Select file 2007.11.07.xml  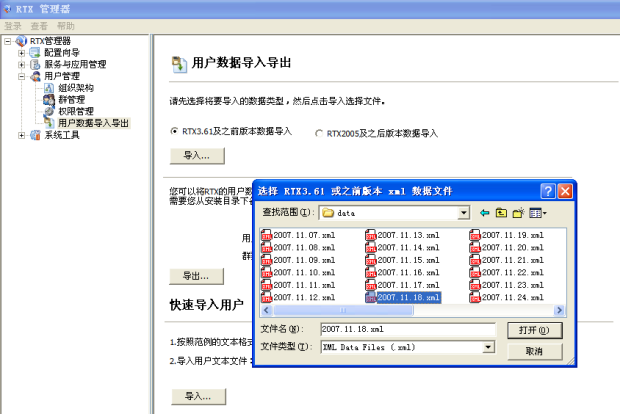point(301,234)
